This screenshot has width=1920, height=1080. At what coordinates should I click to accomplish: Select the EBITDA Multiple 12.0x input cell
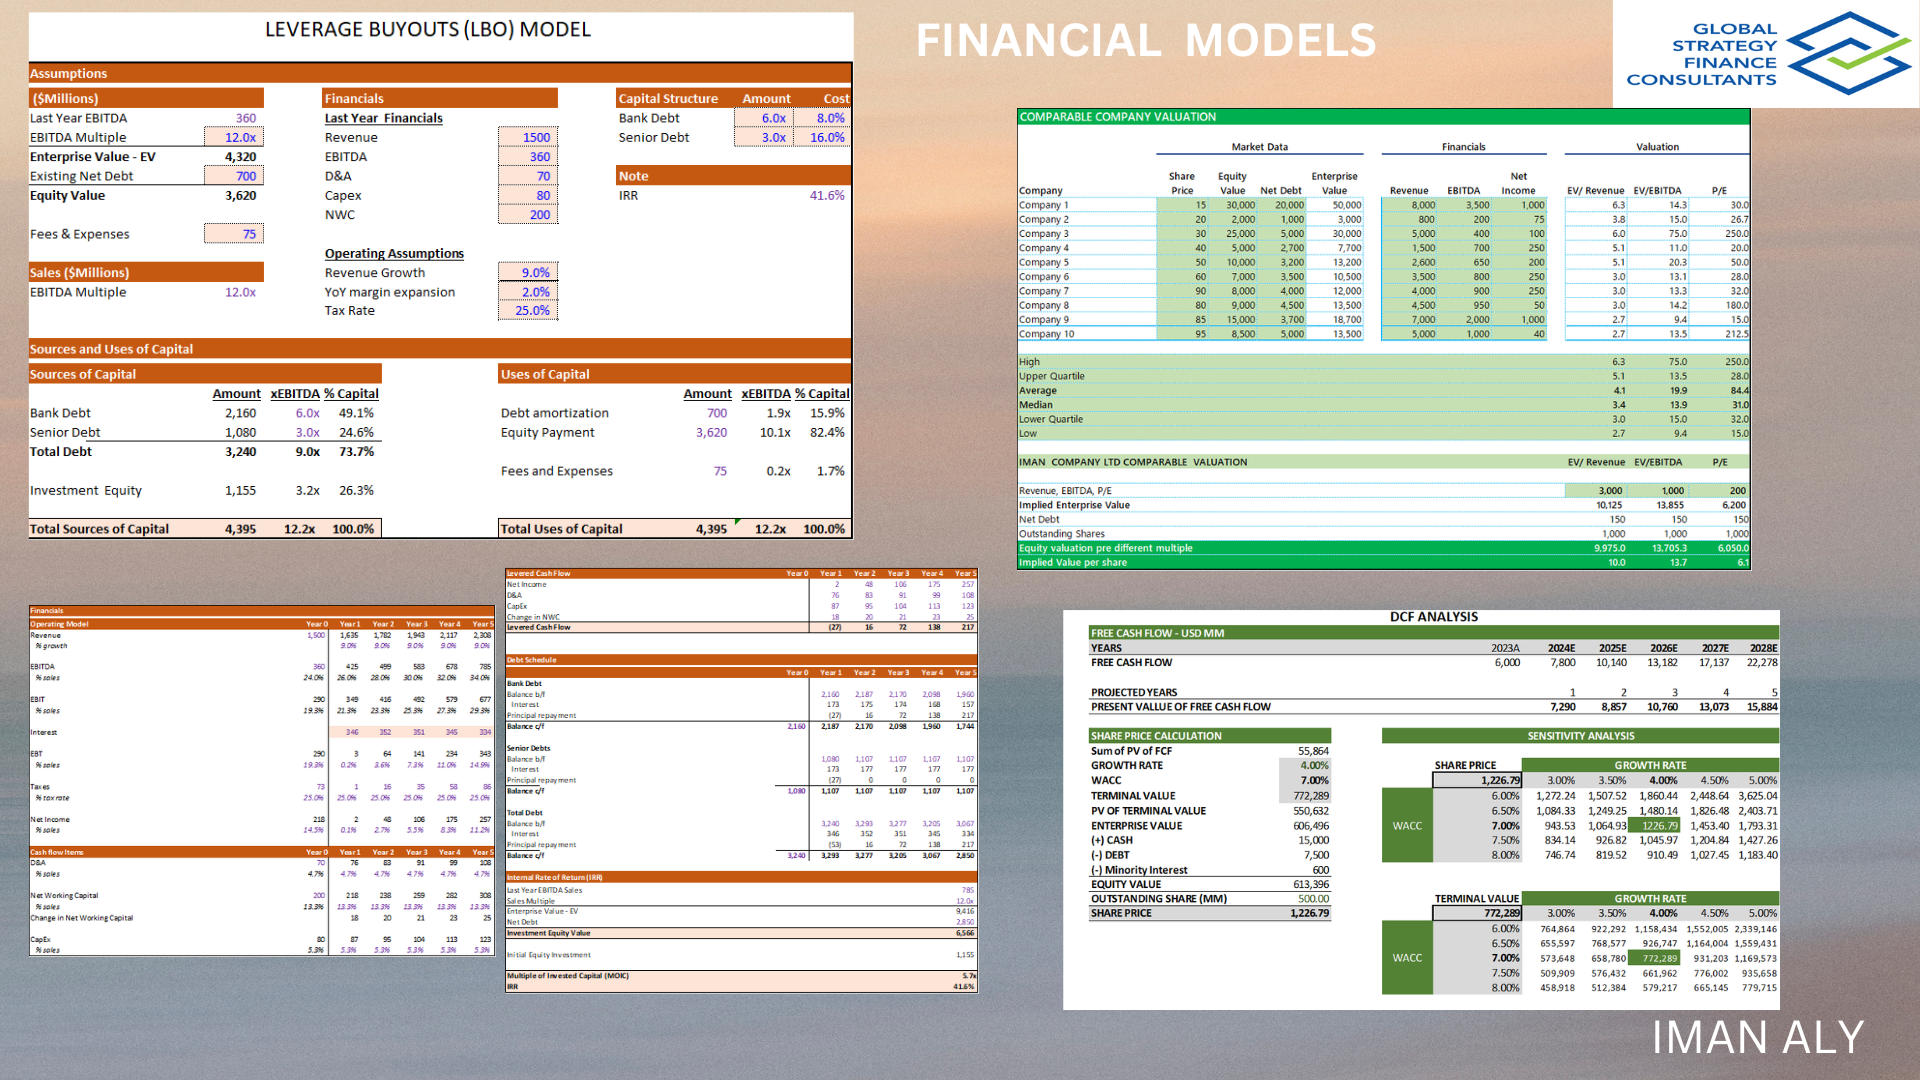point(234,138)
